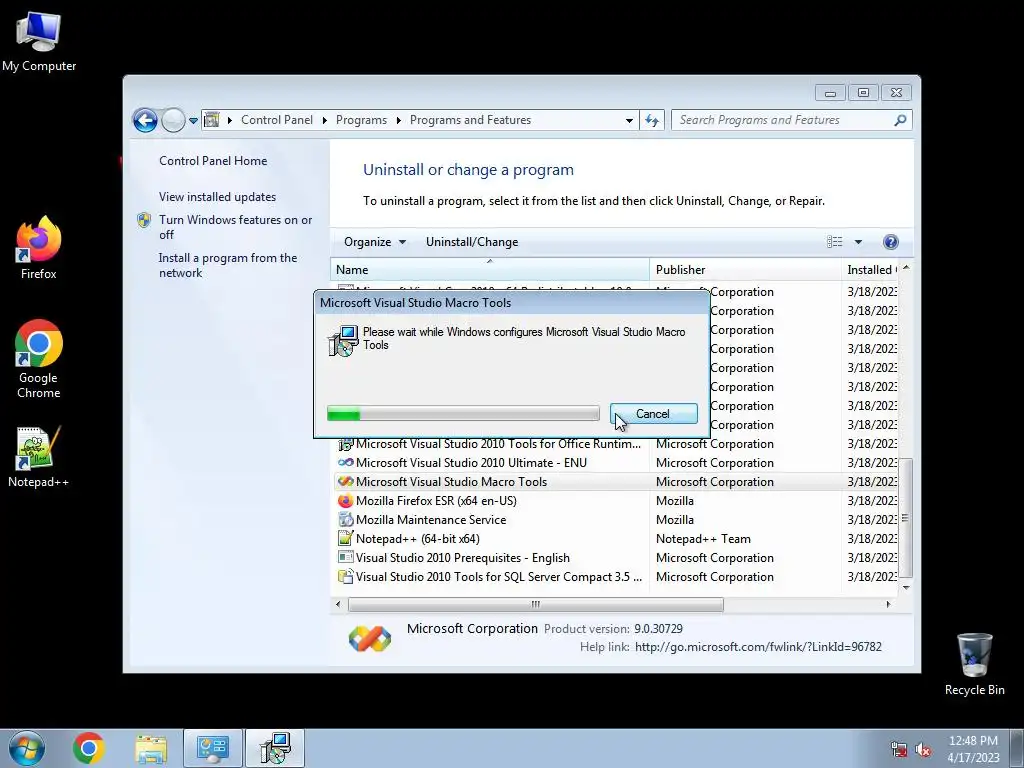Open Turn Windows features on or off
Image resolution: width=1024 pixels, height=768 pixels.
235,227
